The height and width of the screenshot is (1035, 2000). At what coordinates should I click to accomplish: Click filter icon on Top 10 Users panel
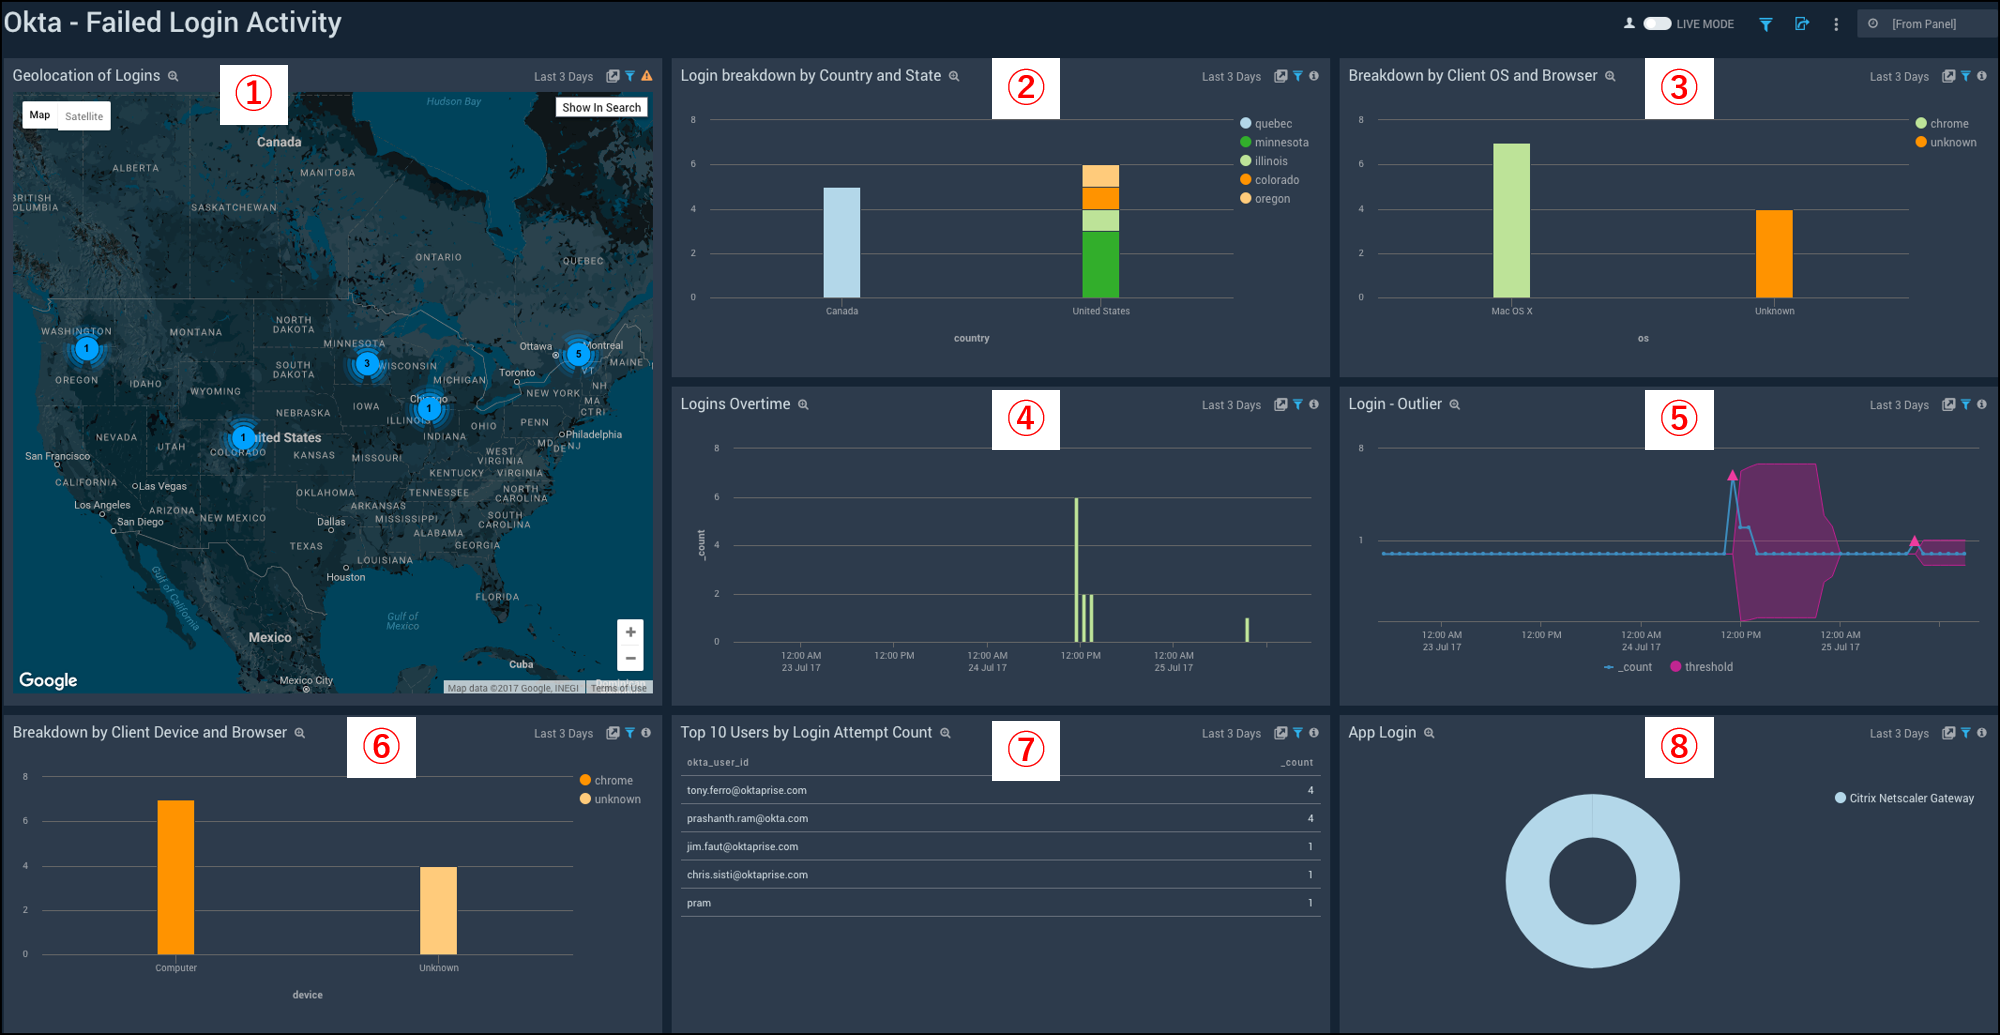[x=1298, y=733]
